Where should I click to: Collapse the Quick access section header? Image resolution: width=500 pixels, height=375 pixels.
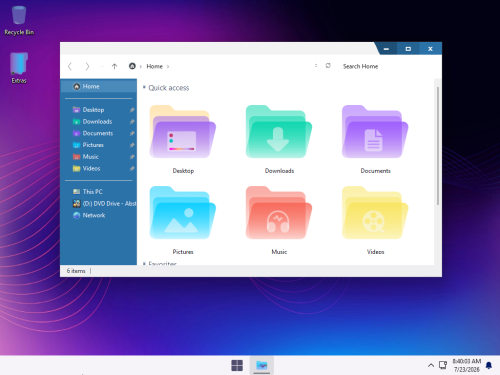(x=144, y=87)
